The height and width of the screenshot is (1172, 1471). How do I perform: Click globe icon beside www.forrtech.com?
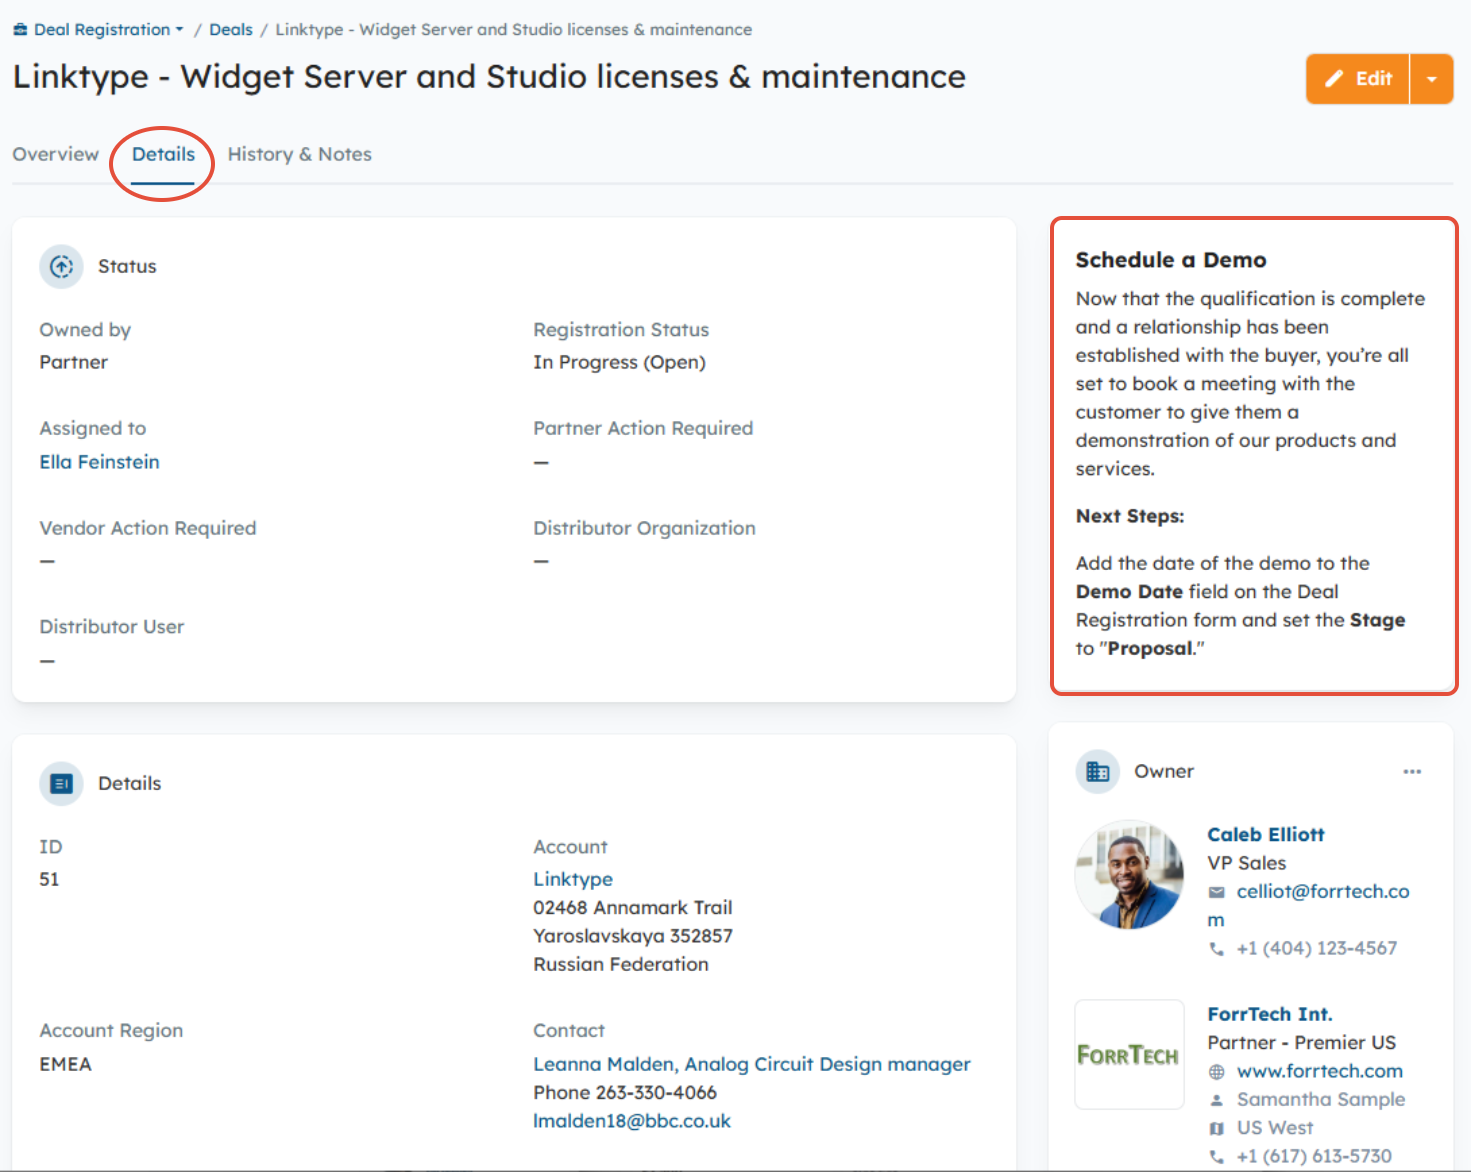[1217, 1072]
